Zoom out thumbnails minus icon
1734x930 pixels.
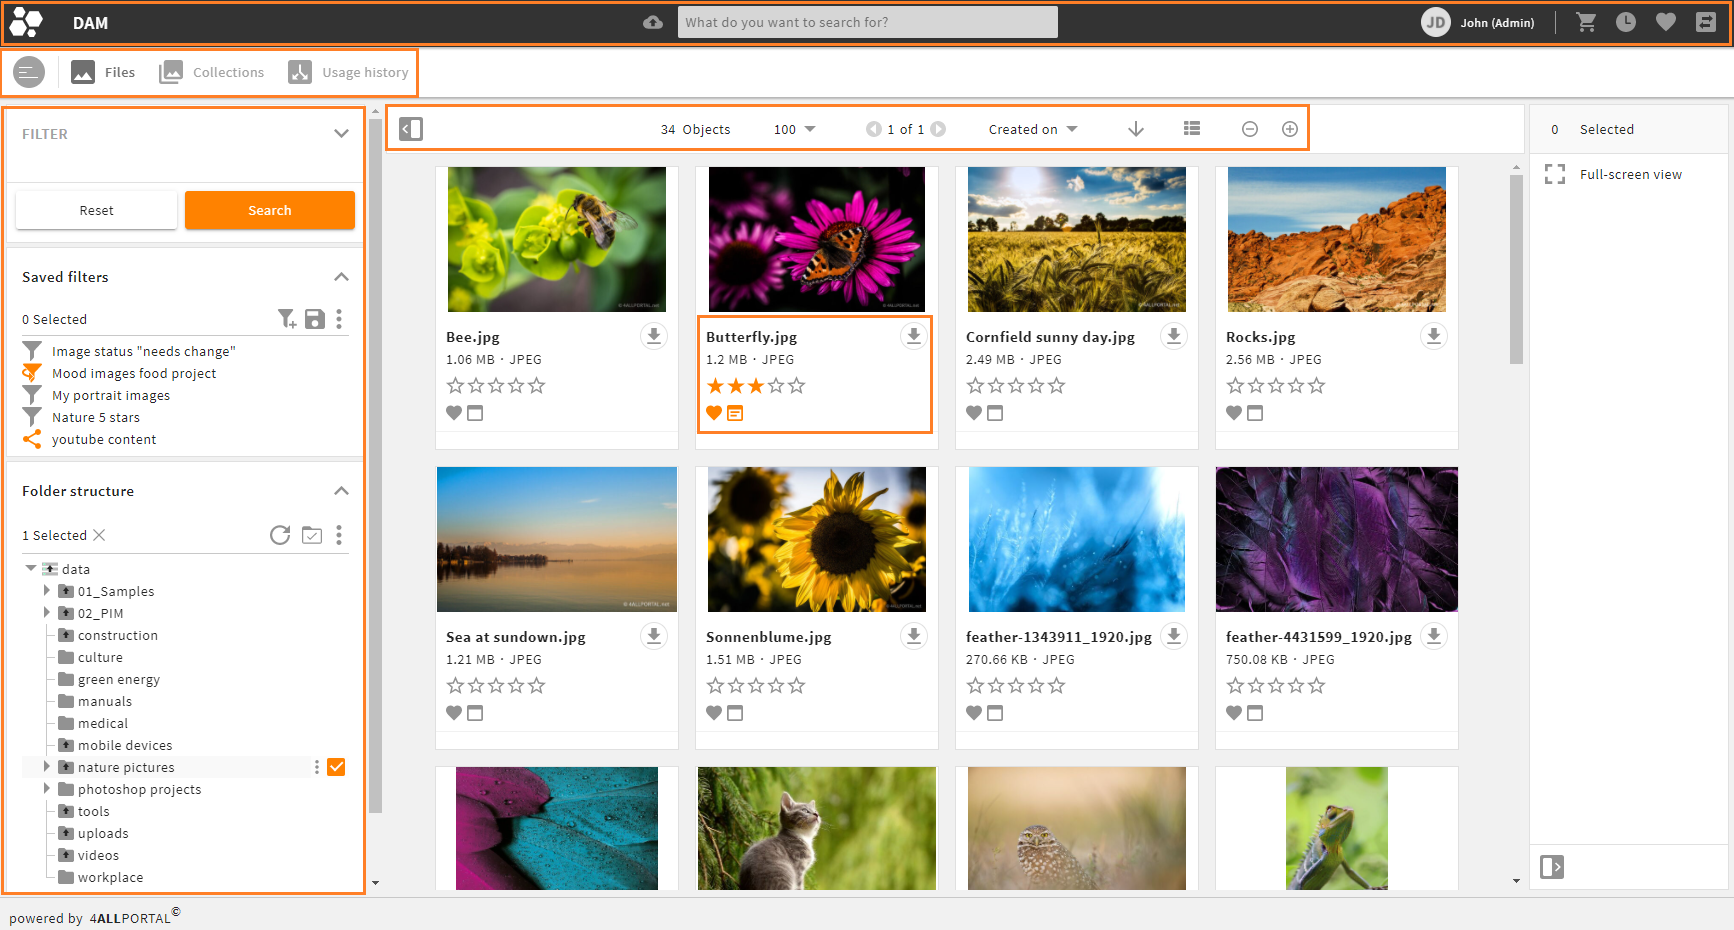point(1250,129)
